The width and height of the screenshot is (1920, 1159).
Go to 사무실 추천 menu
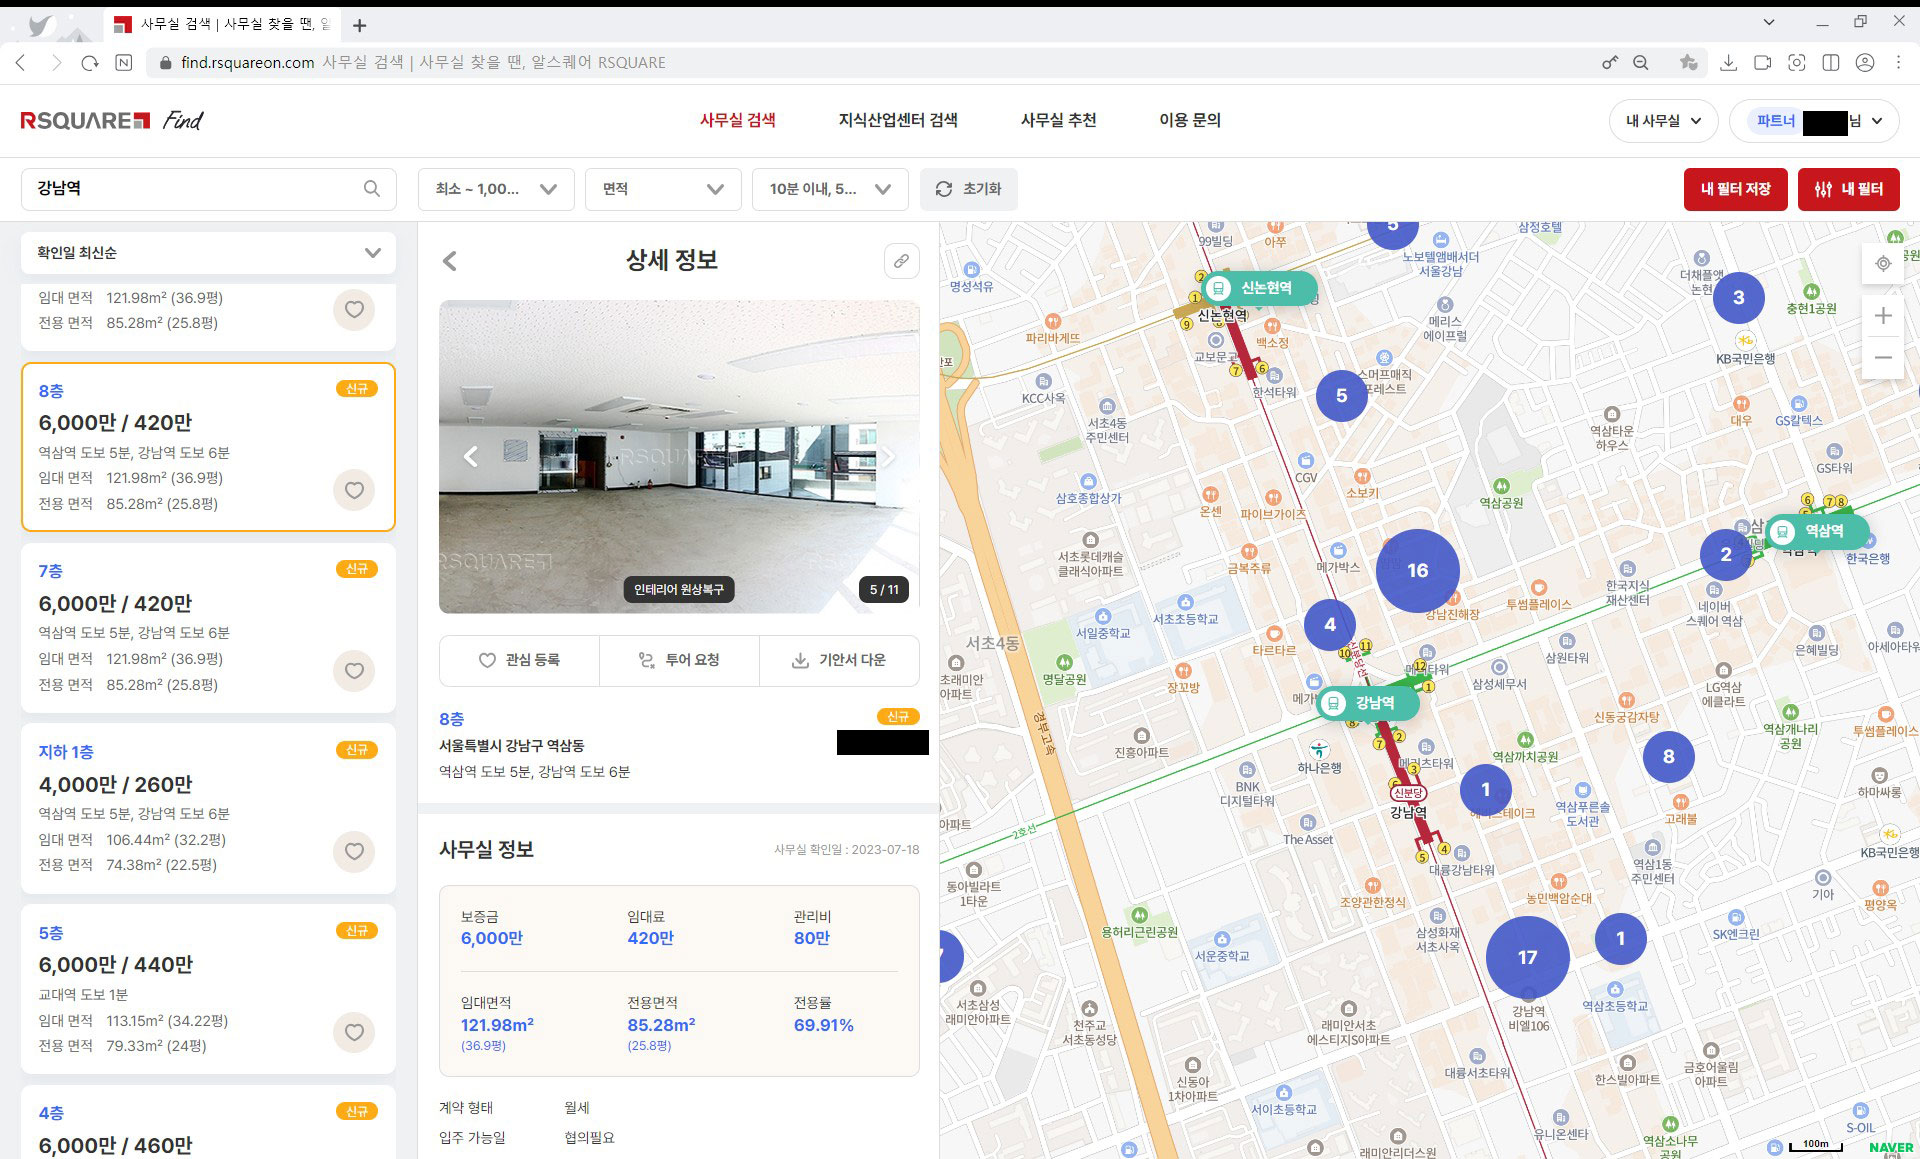[x=1058, y=120]
